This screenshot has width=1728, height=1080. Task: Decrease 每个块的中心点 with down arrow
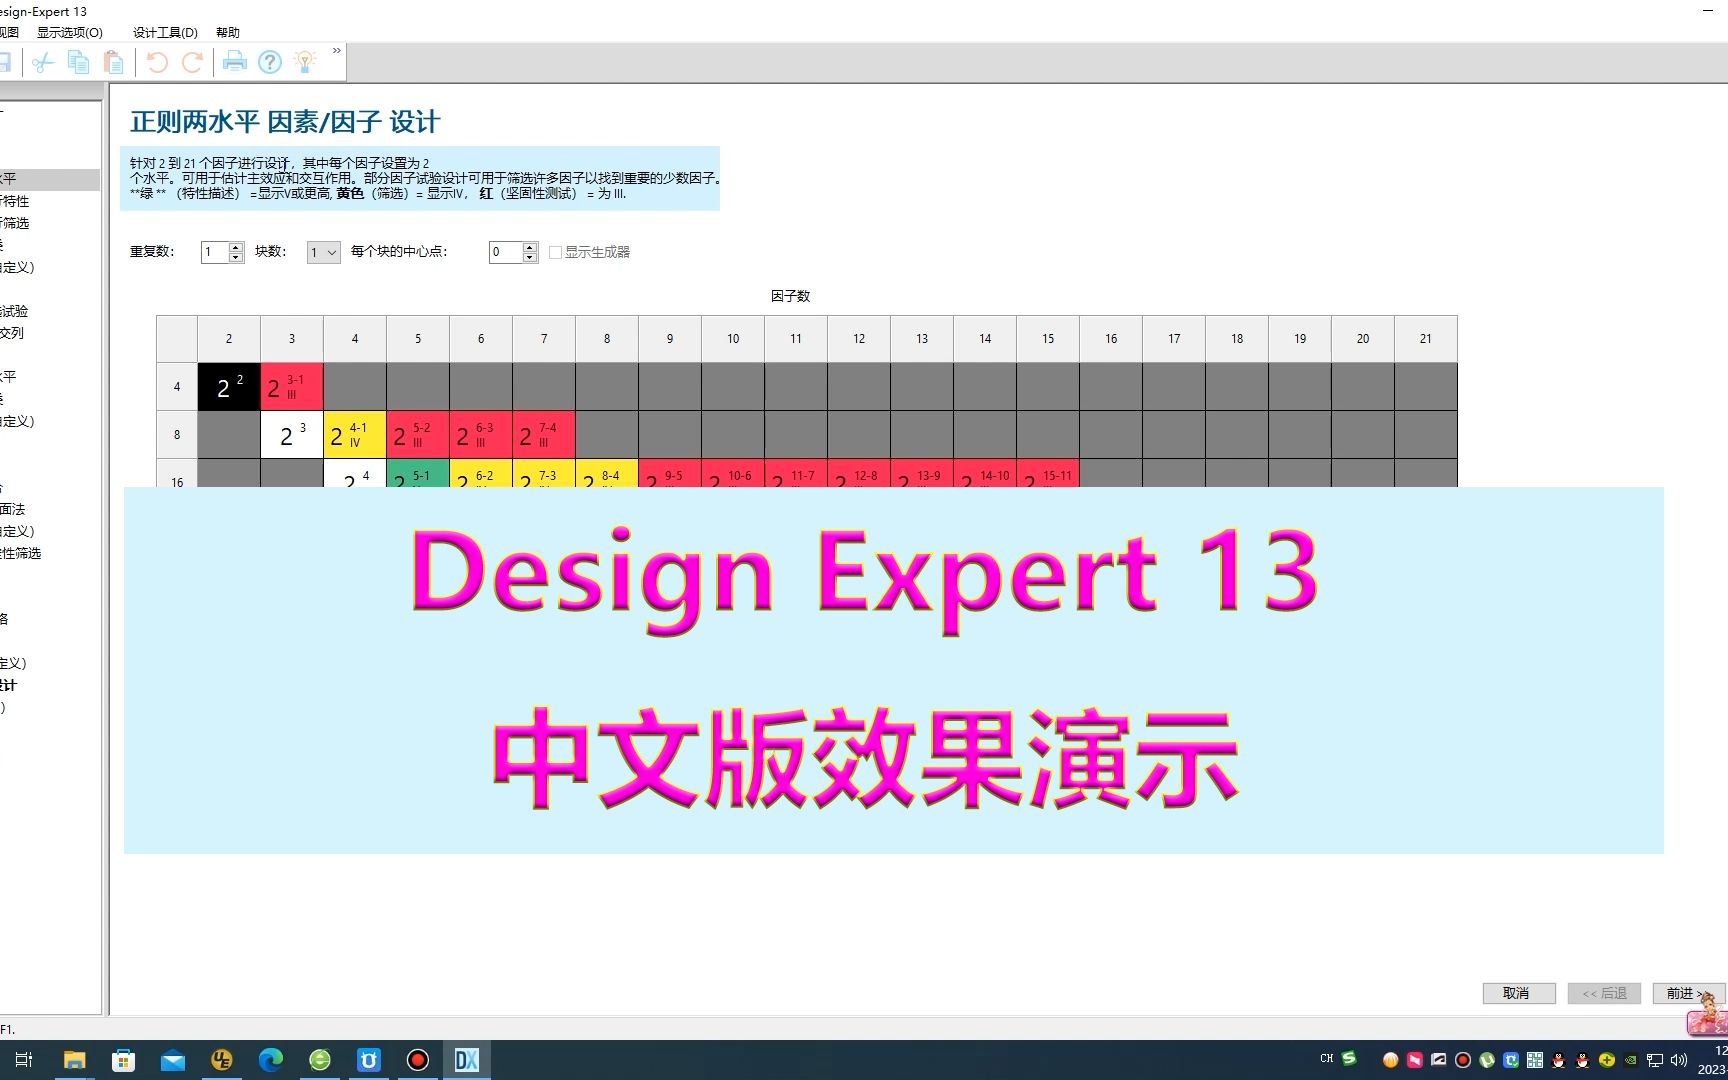click(530, 257)
